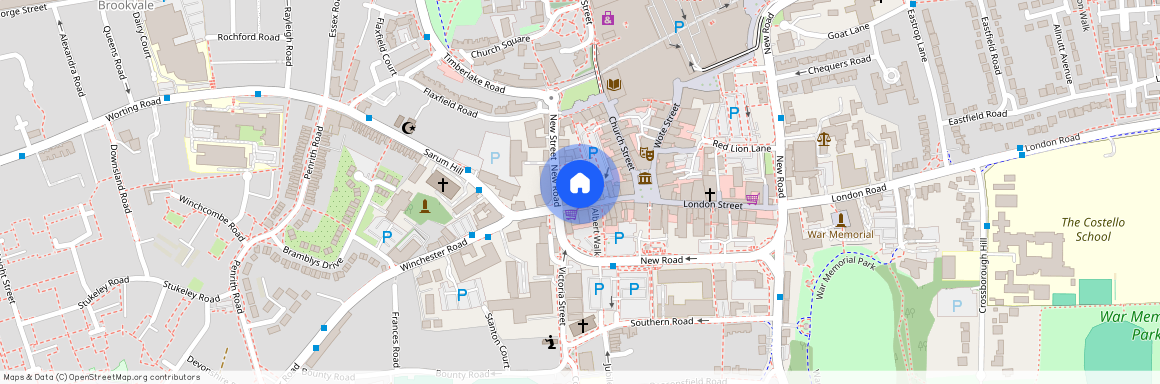Select the parking icon nearest Victoria Street
This screenshot has height=384, width=1160.
598,289
